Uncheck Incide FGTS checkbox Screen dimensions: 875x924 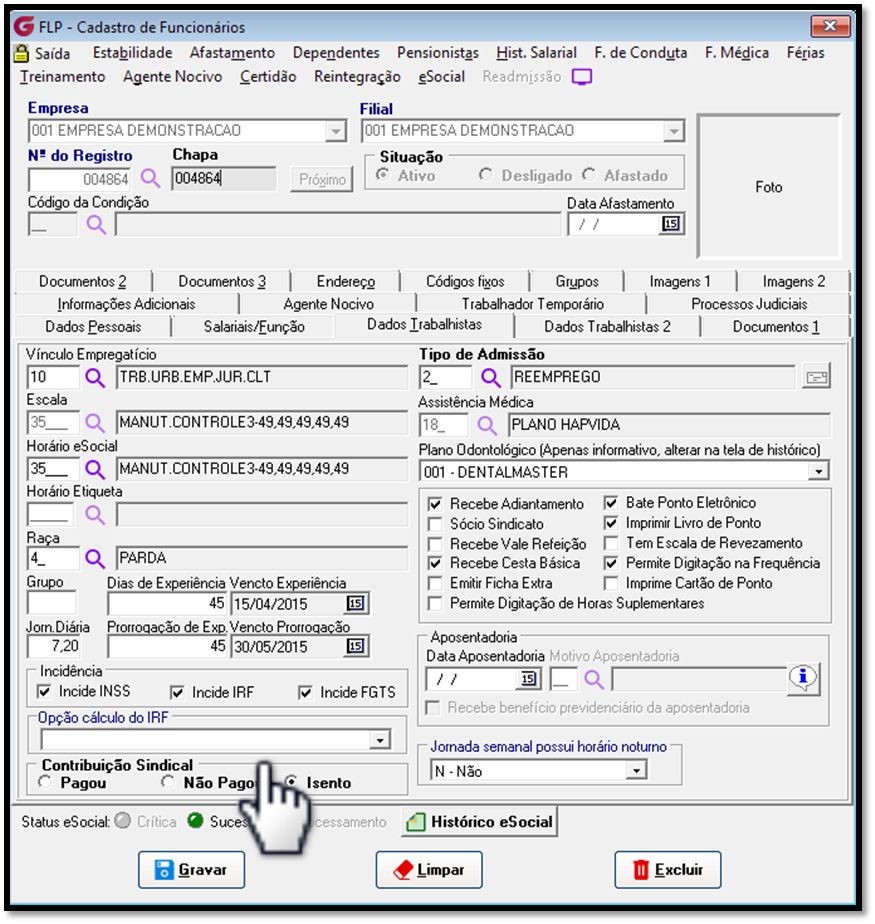(305, 692)
